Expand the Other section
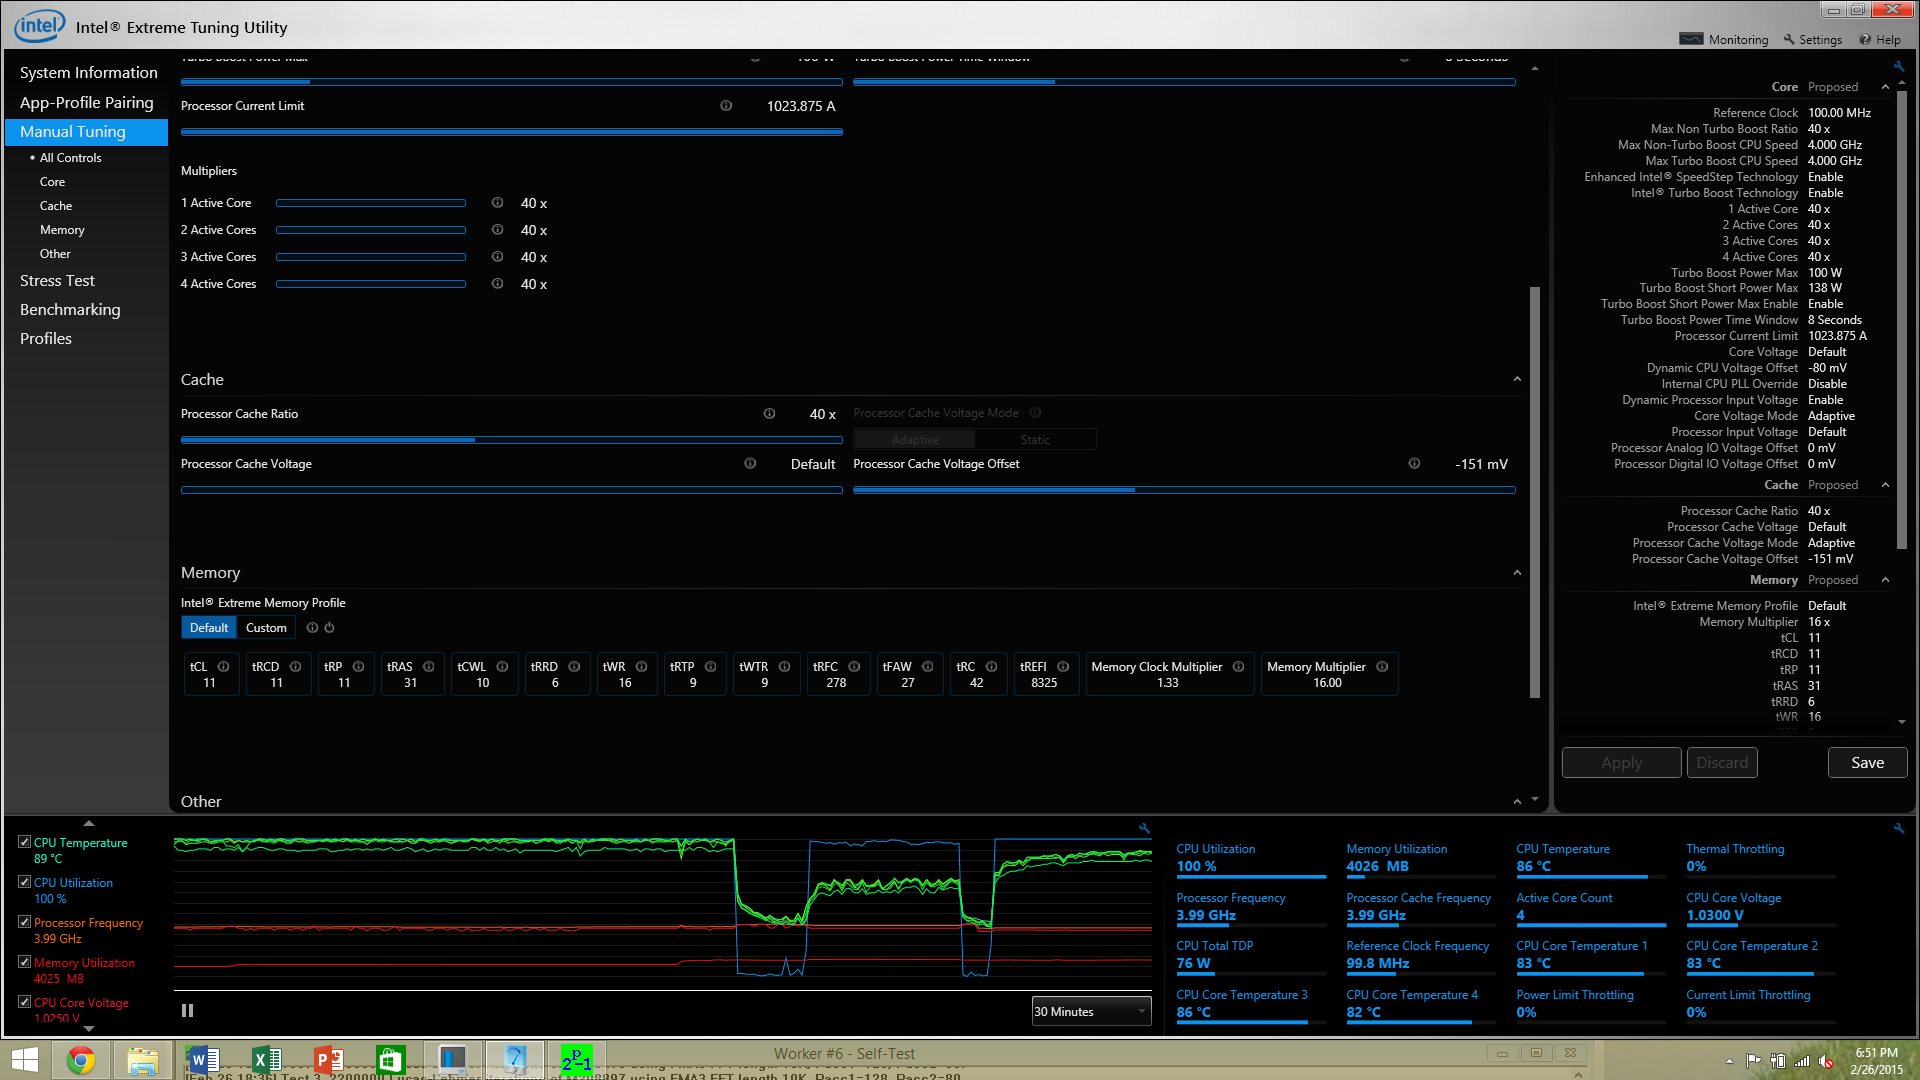Screen dimensions: 1920x1080 (x=1517, y=802)
